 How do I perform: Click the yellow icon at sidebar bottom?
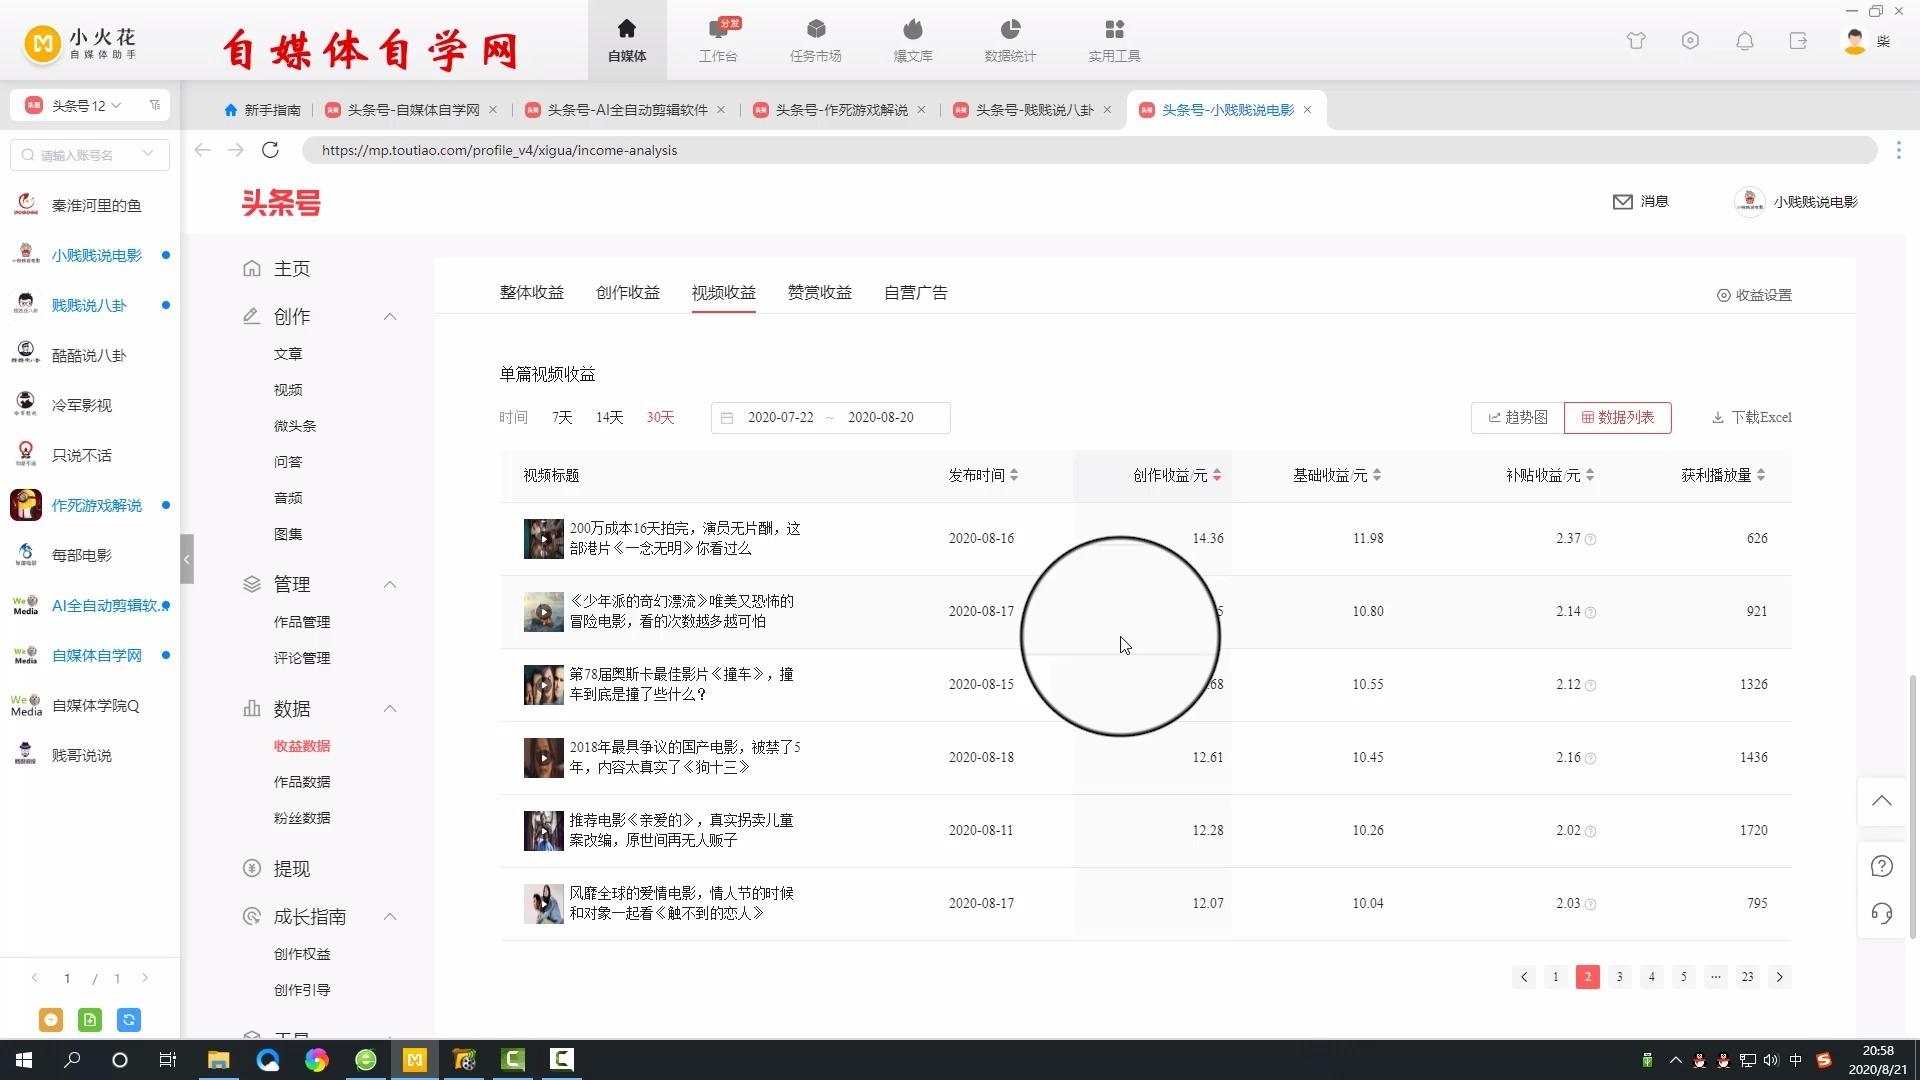pos(51,1020)
